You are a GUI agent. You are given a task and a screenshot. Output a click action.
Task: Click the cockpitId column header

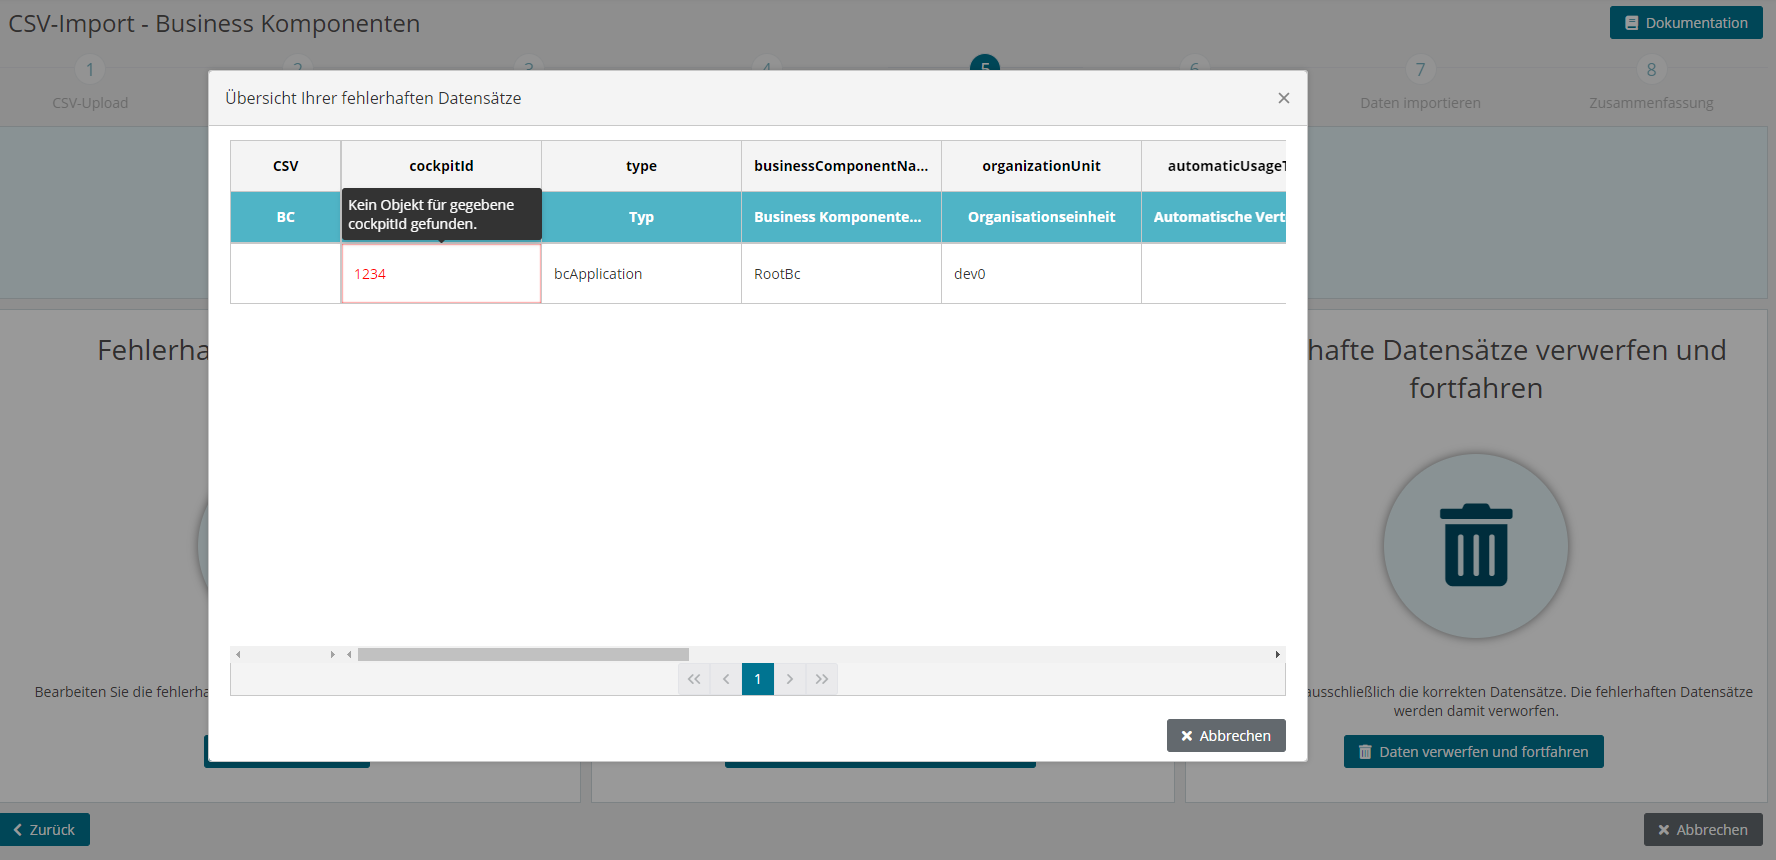click(441, 166)
